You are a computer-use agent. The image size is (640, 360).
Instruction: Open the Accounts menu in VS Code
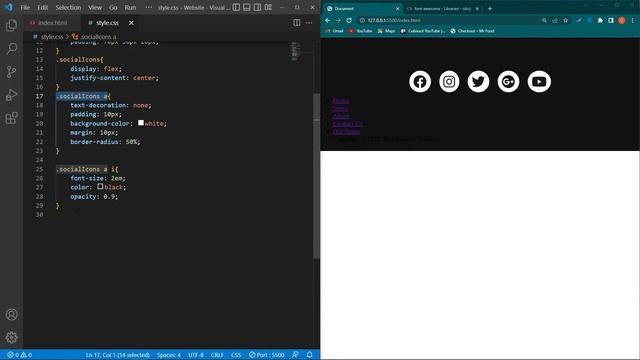click(11, 314)
